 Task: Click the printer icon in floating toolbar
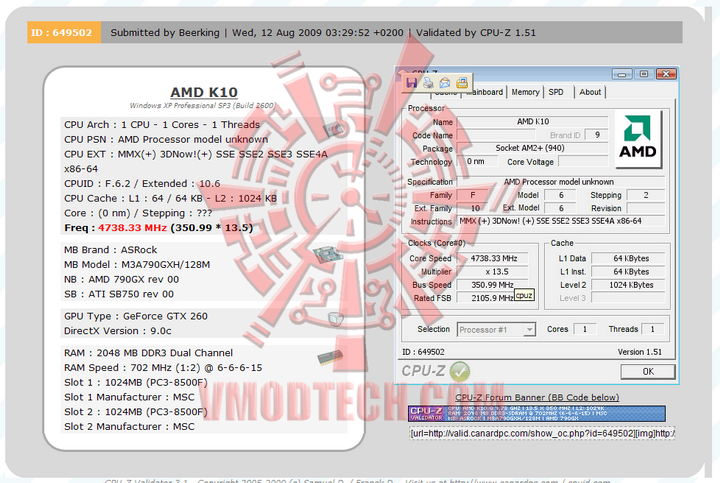(x=428, y=83)
